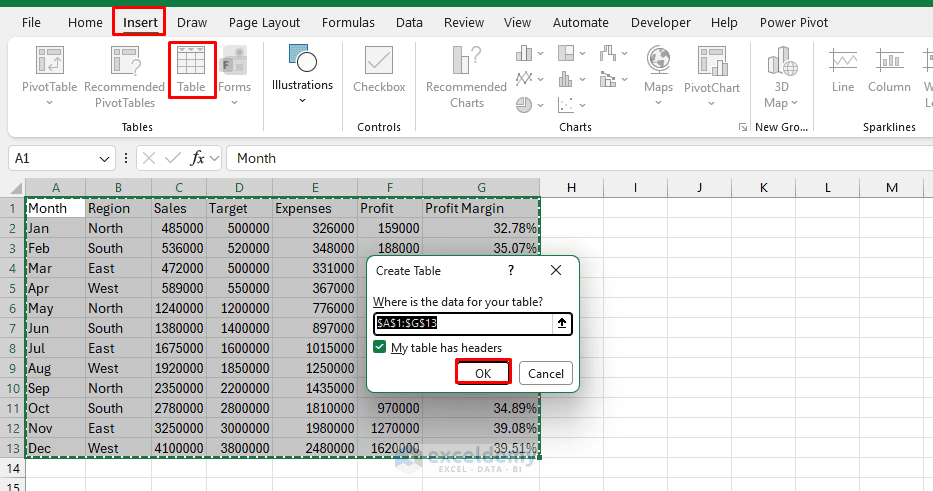Open Insert Statistic Chart menu
This screenshot has width=933, height=491.
(x=571, y=79)
